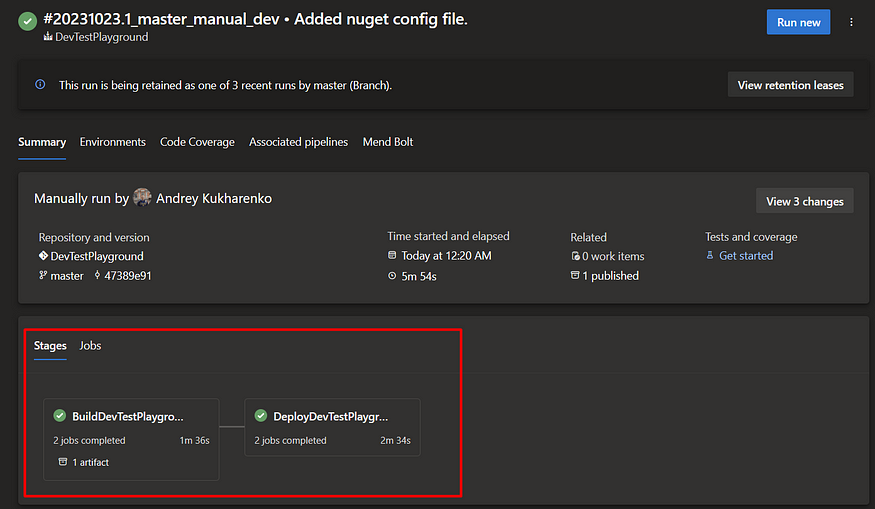875x509 pixels.
Task: Click the artifact box icon in build stage
Action: 63,462
